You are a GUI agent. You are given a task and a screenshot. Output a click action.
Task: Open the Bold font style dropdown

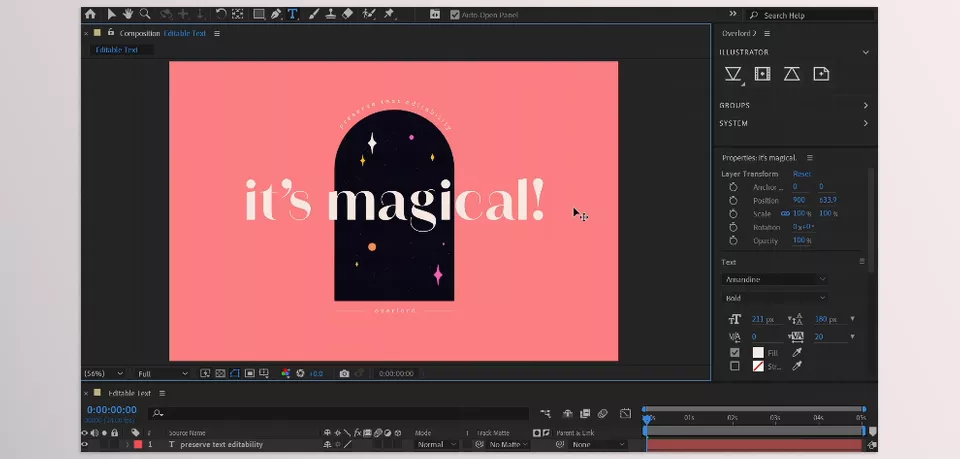[x=774, y=298]
